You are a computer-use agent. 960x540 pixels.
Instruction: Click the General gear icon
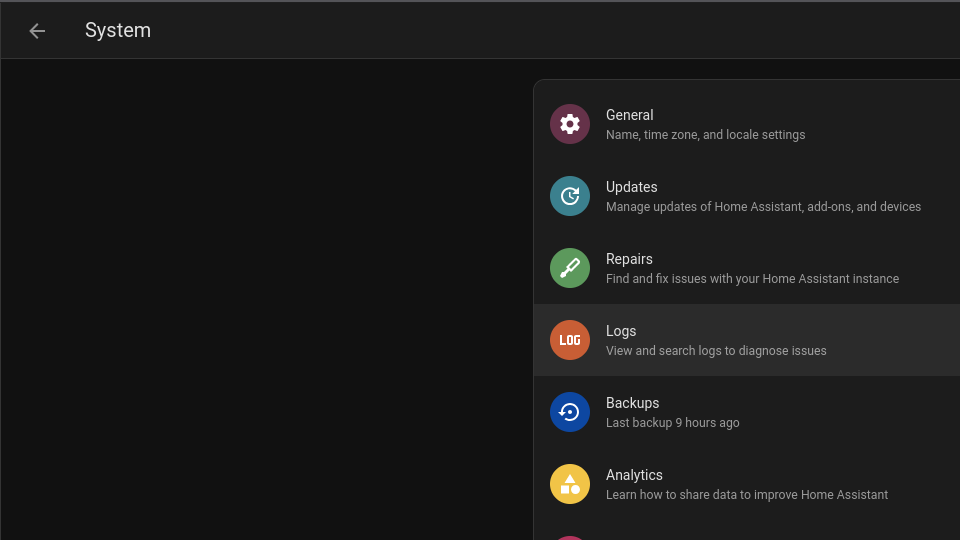[570, 124]
